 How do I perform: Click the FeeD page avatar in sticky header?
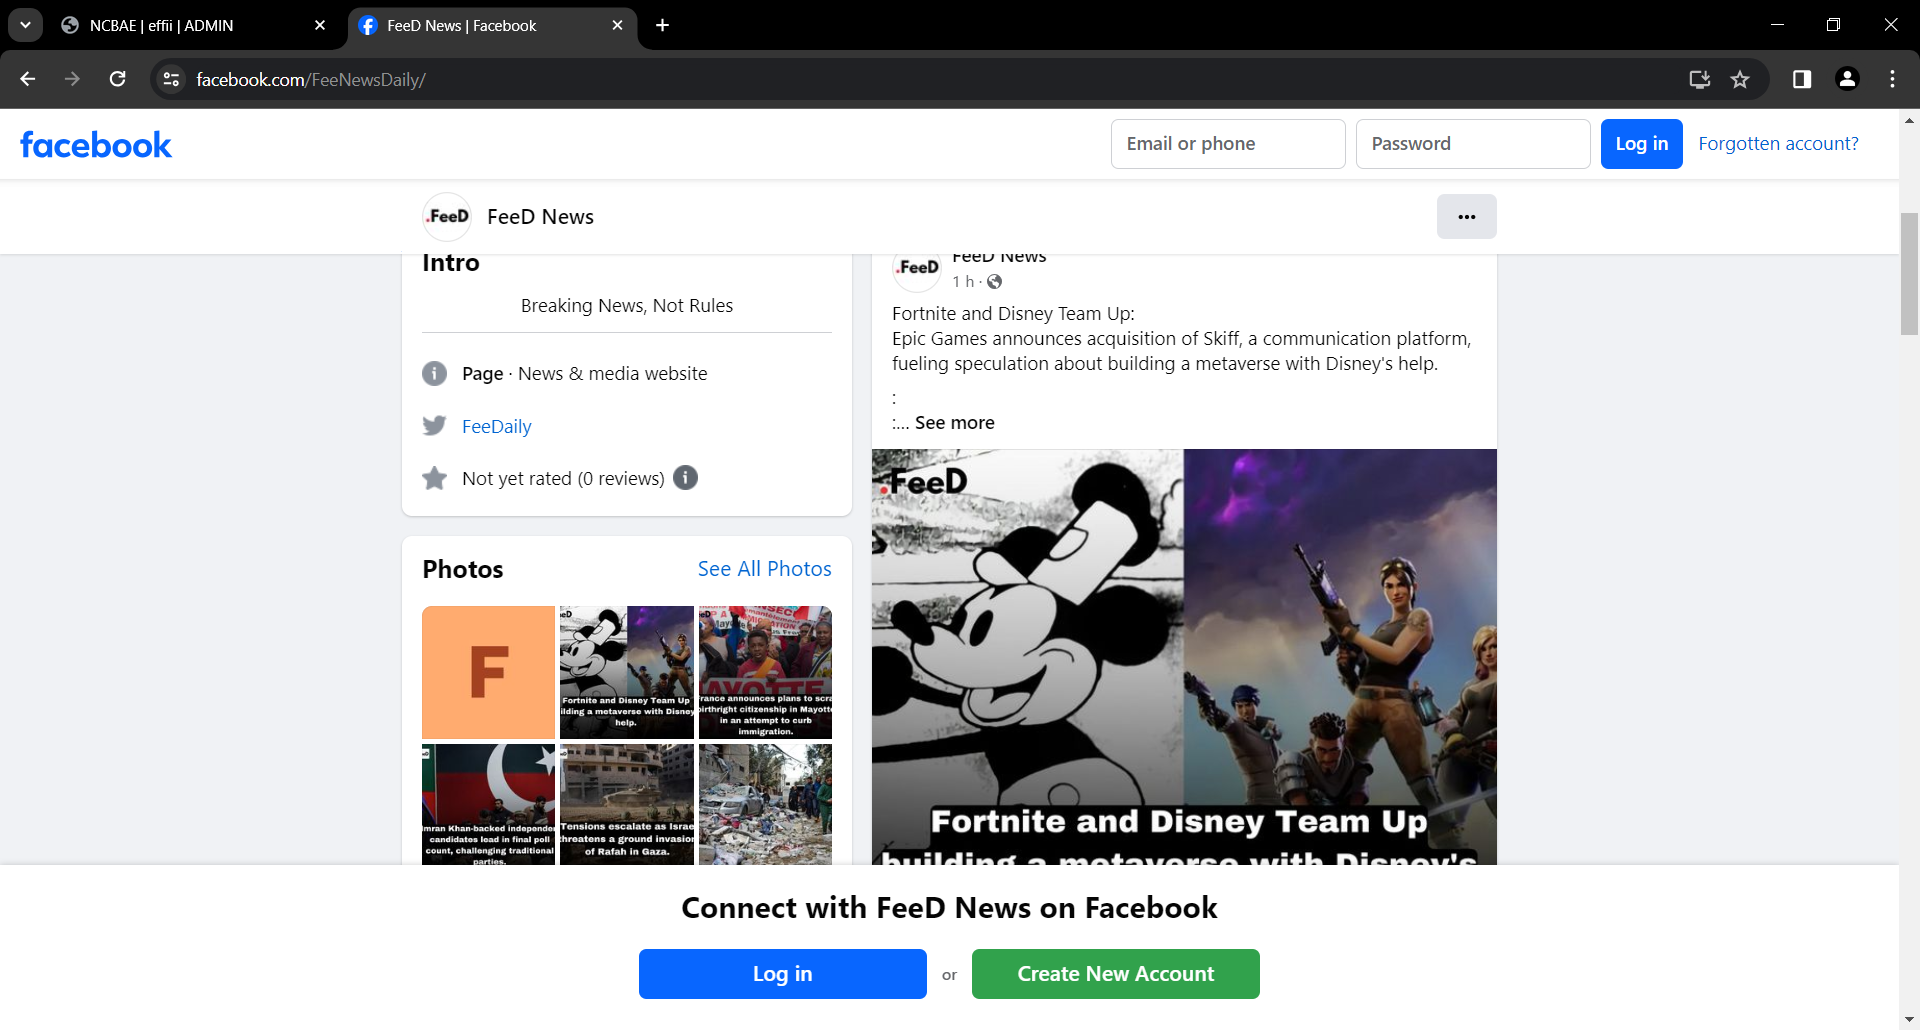click(447, 217)
